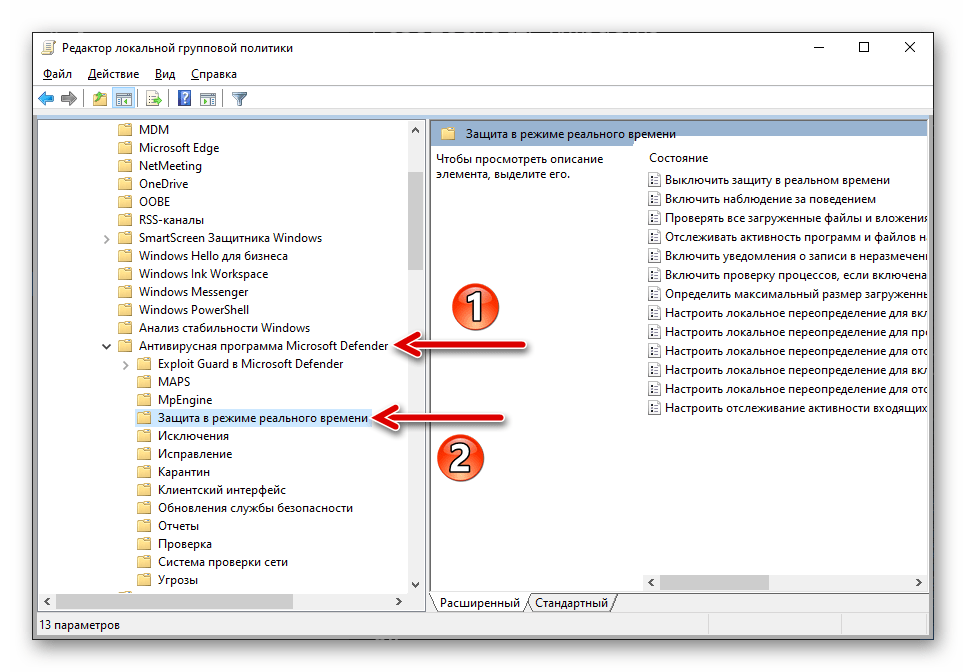Toggle the action pane toolbar icon
This screenshot has height=672, width=966.
(x=208, y=99)
